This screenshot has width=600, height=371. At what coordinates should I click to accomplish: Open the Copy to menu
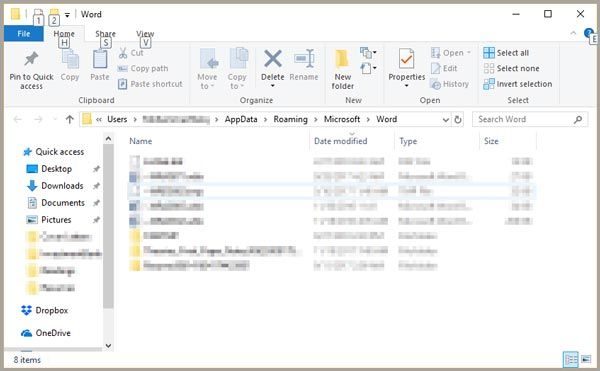pyautogui.click(x=237, y=69)
